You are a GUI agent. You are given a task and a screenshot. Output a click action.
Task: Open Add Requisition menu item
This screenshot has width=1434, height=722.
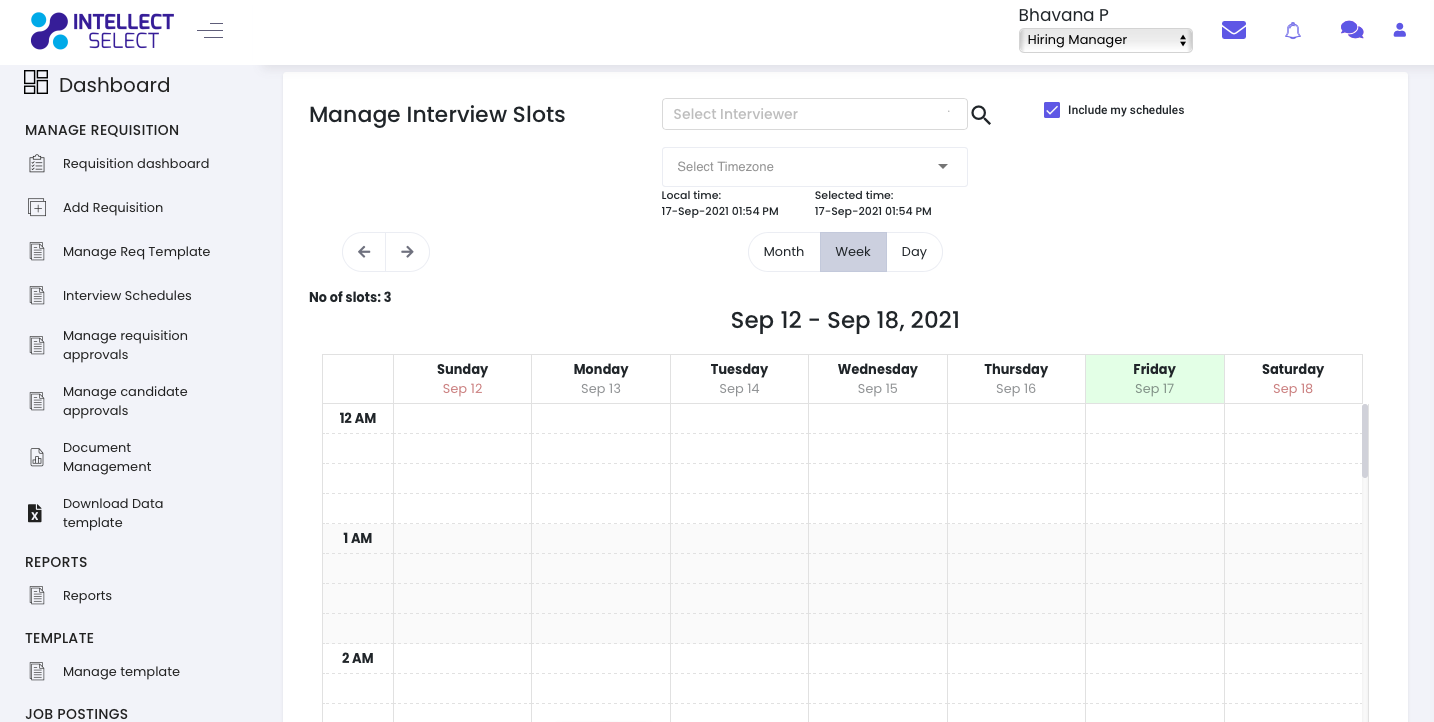click(113, 208)
